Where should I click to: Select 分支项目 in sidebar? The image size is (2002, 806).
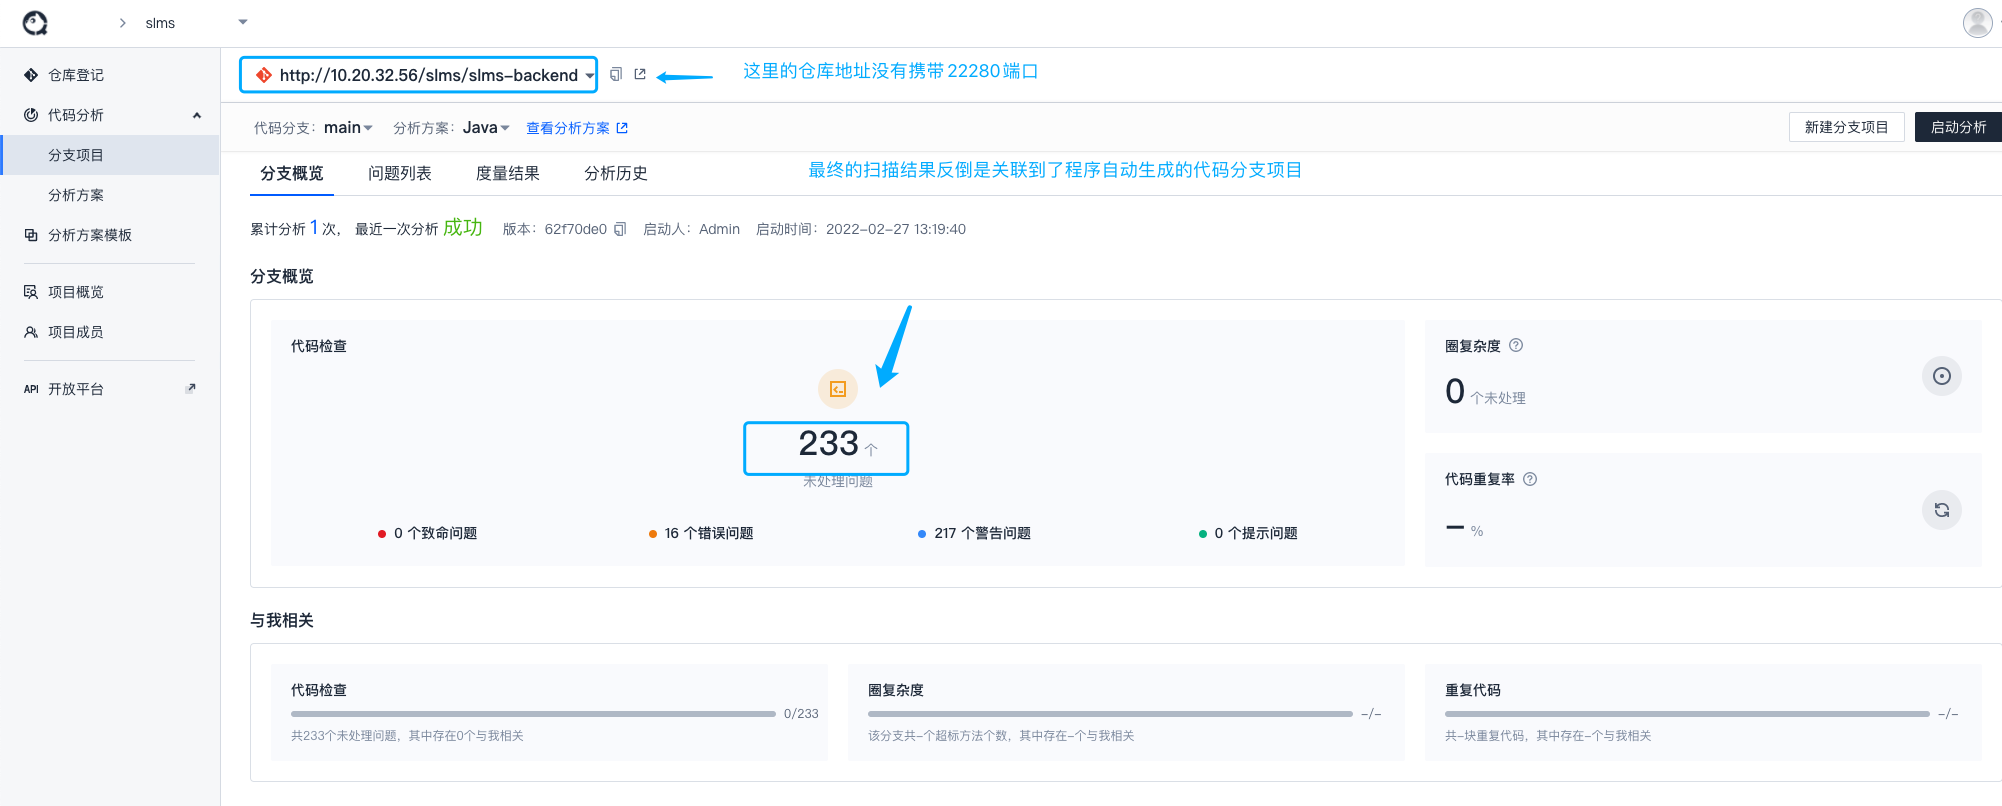[x=110, y=155]
